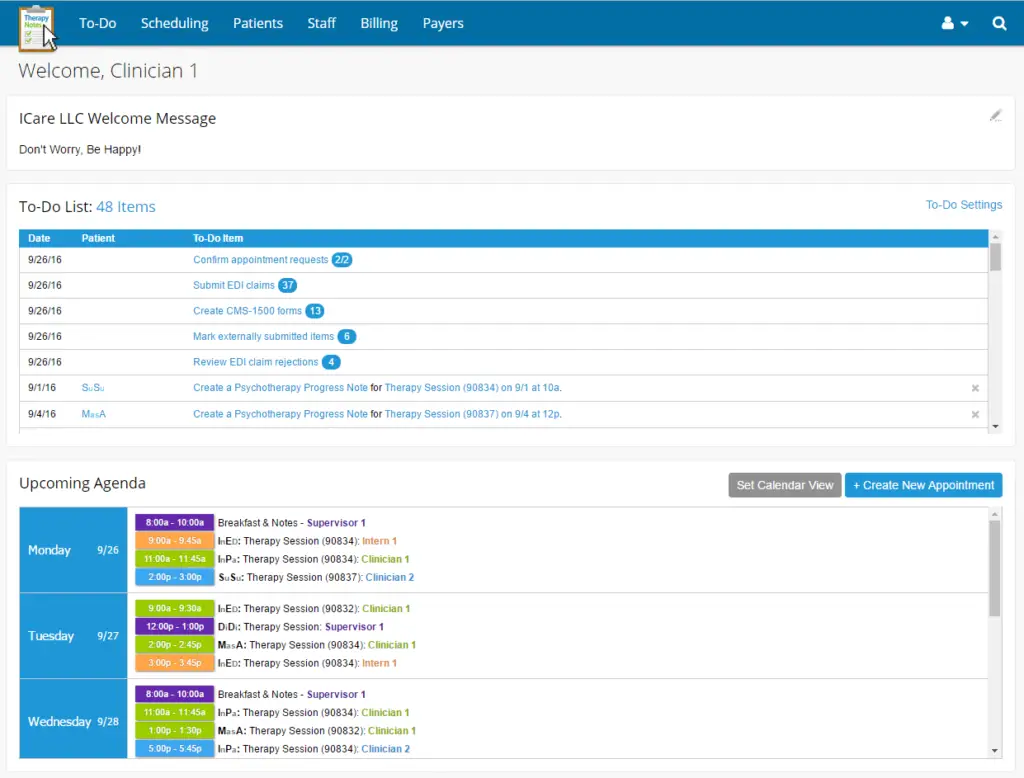The width and height of the screenshot is (1024, 778).
Task: Select the purple 8:00a - 10:00a Monday slot
Action: 175,522
